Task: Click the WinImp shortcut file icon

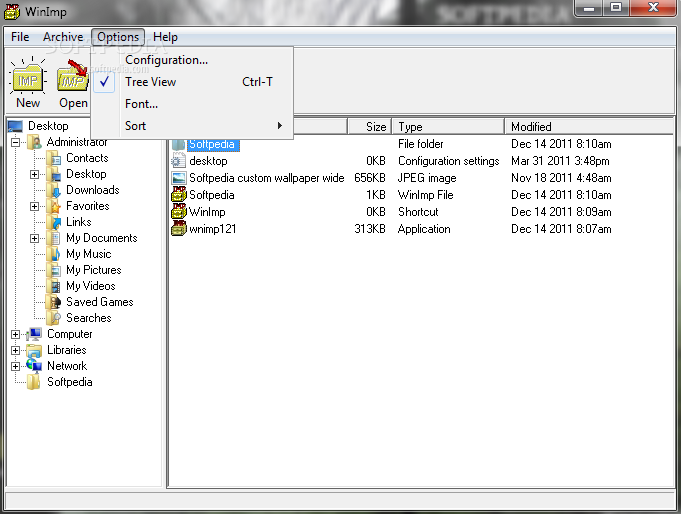Action: [179, 212]
